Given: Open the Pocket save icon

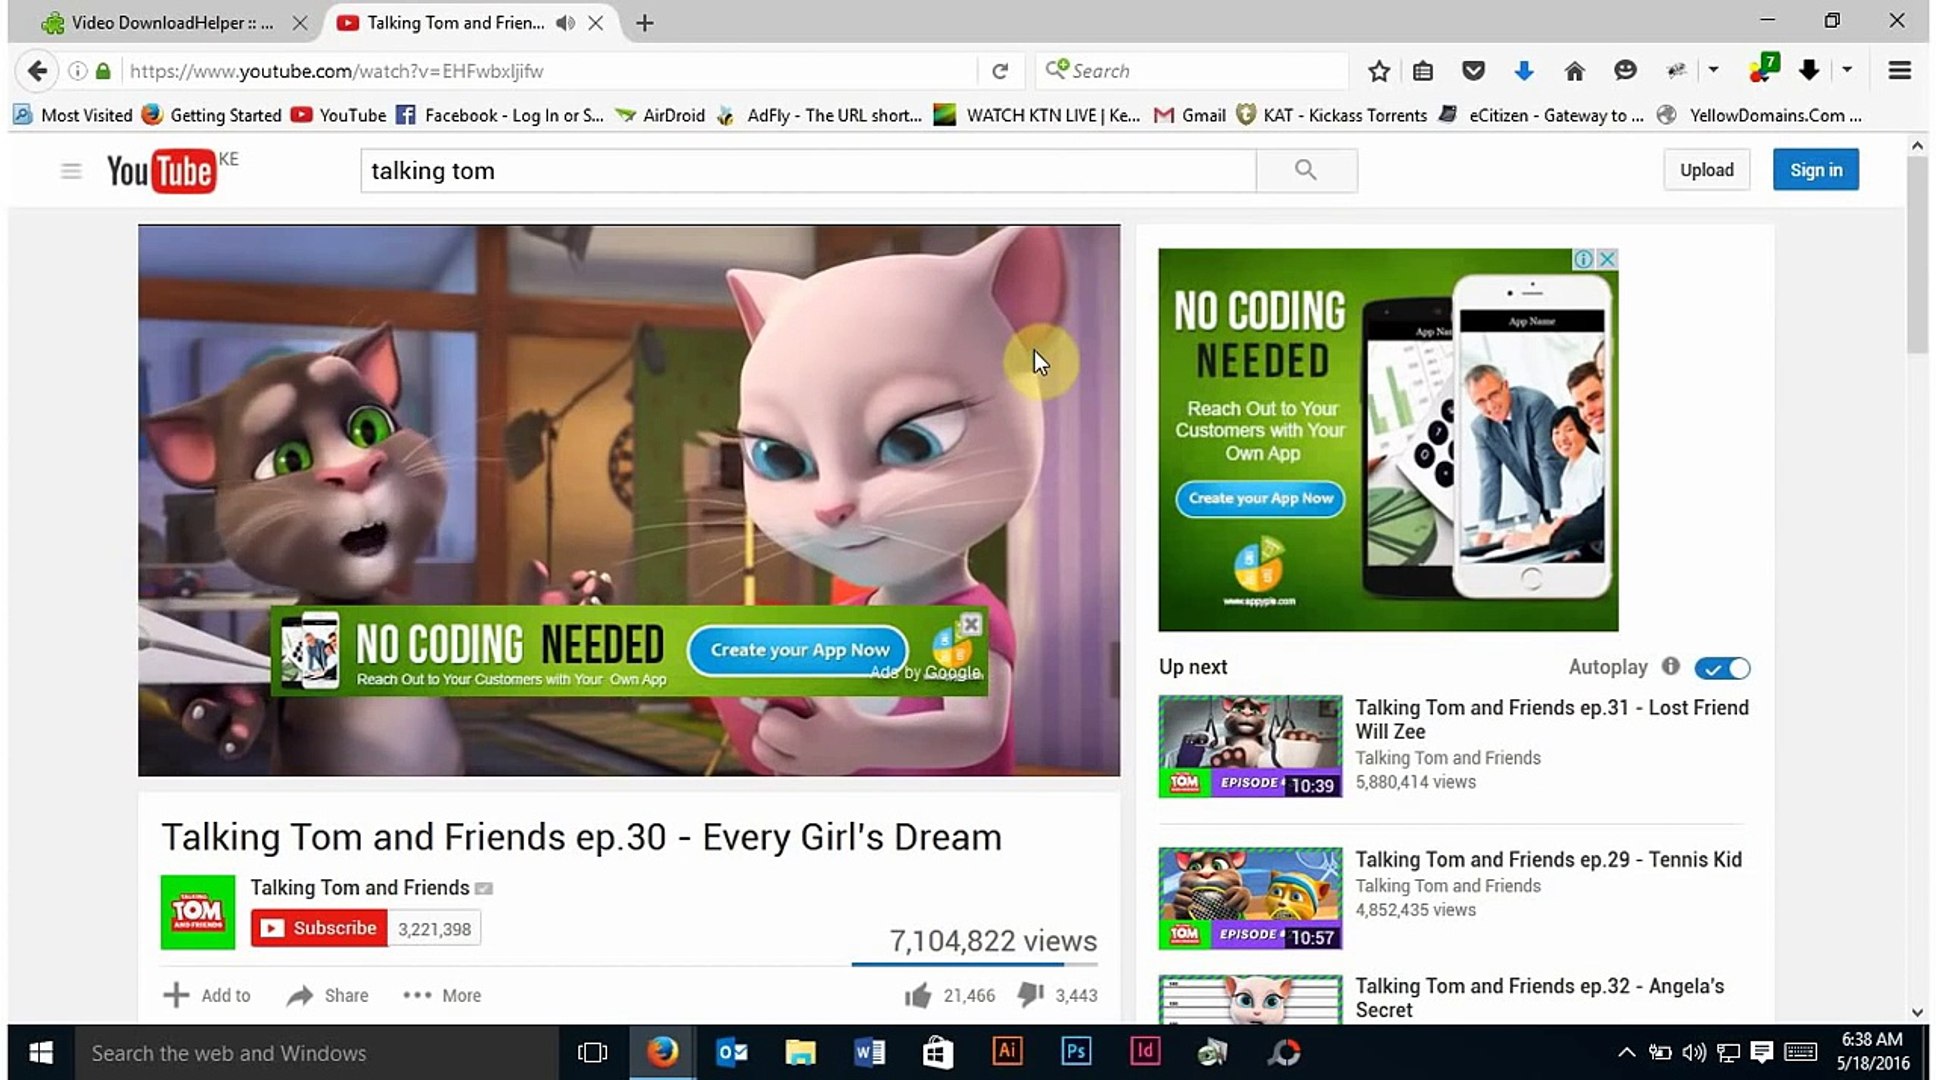Looking at the screenshot, I should point(1473,70).
